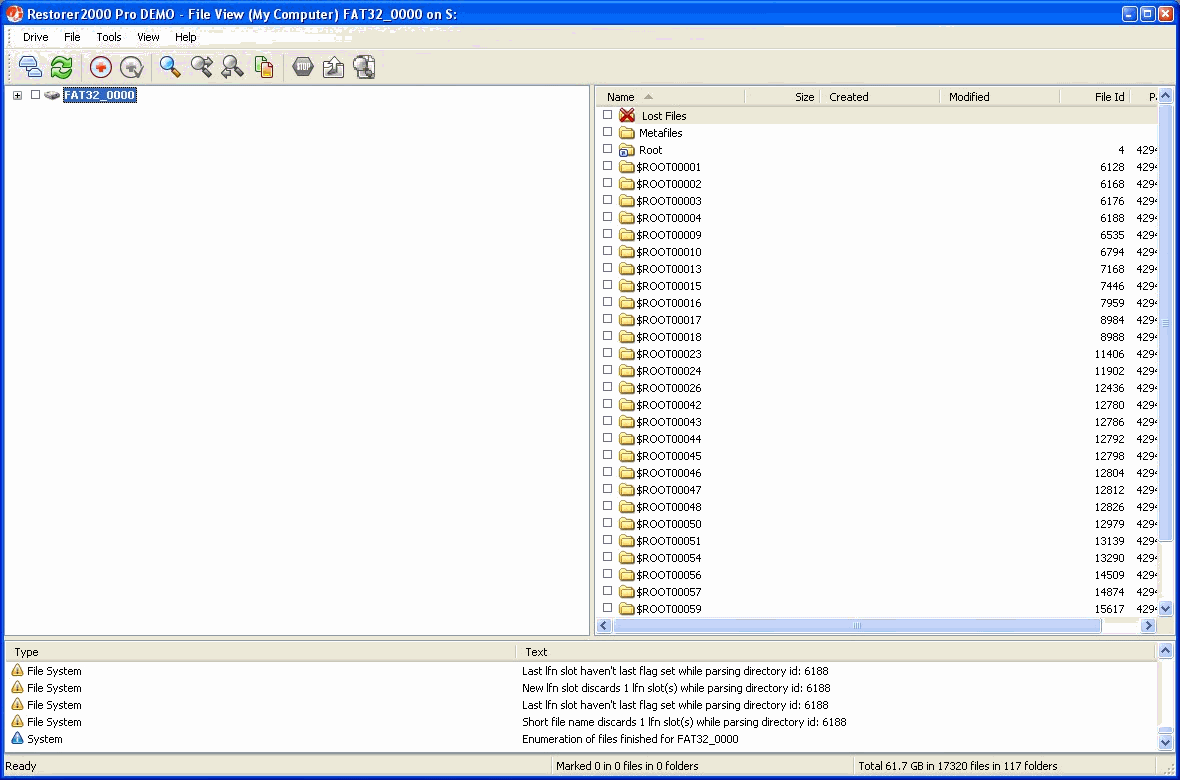Open the File Mask documents icon
Viewport: 1180px width, 780px height.
263,67
